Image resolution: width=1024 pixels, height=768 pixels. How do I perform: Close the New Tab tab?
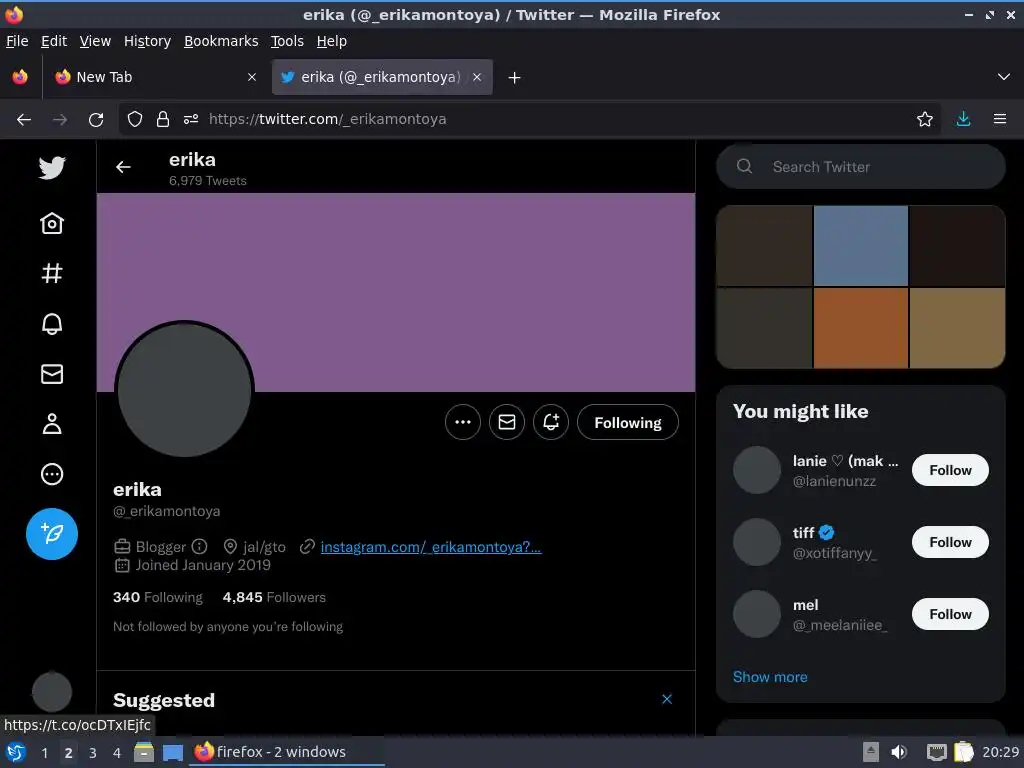click(x=251, y=77)
